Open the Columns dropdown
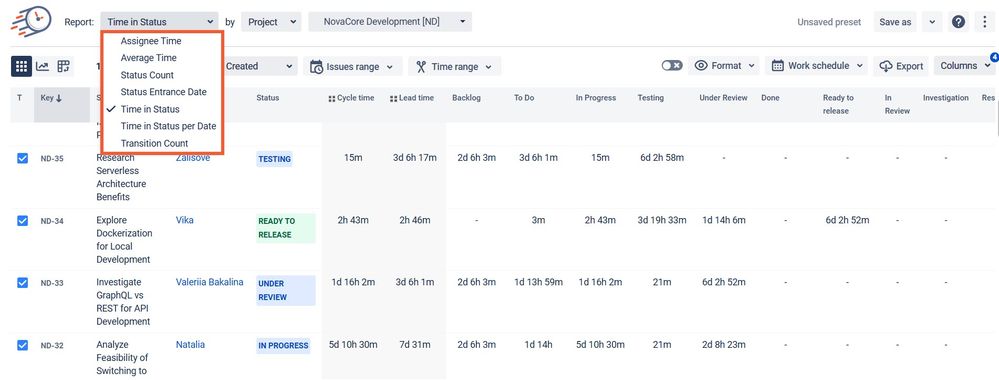This screenshot has width=999, height=380. click(964, 66)
